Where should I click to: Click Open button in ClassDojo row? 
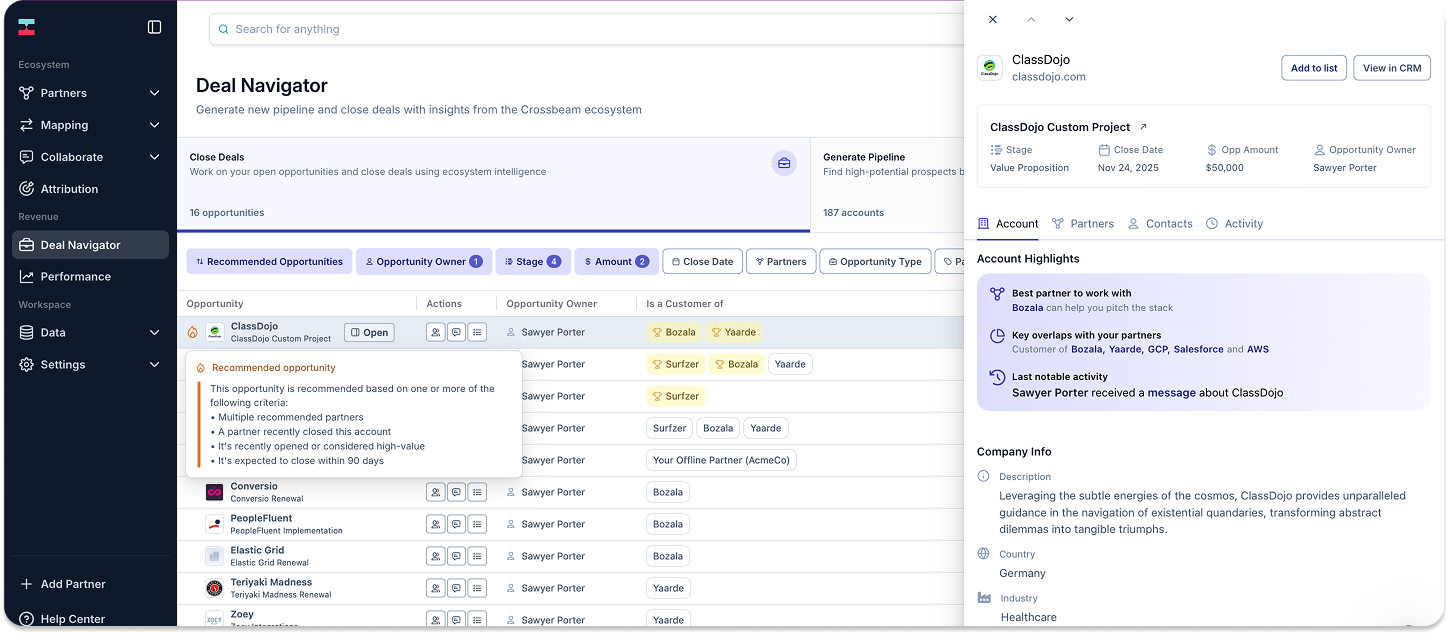[369, 332]
